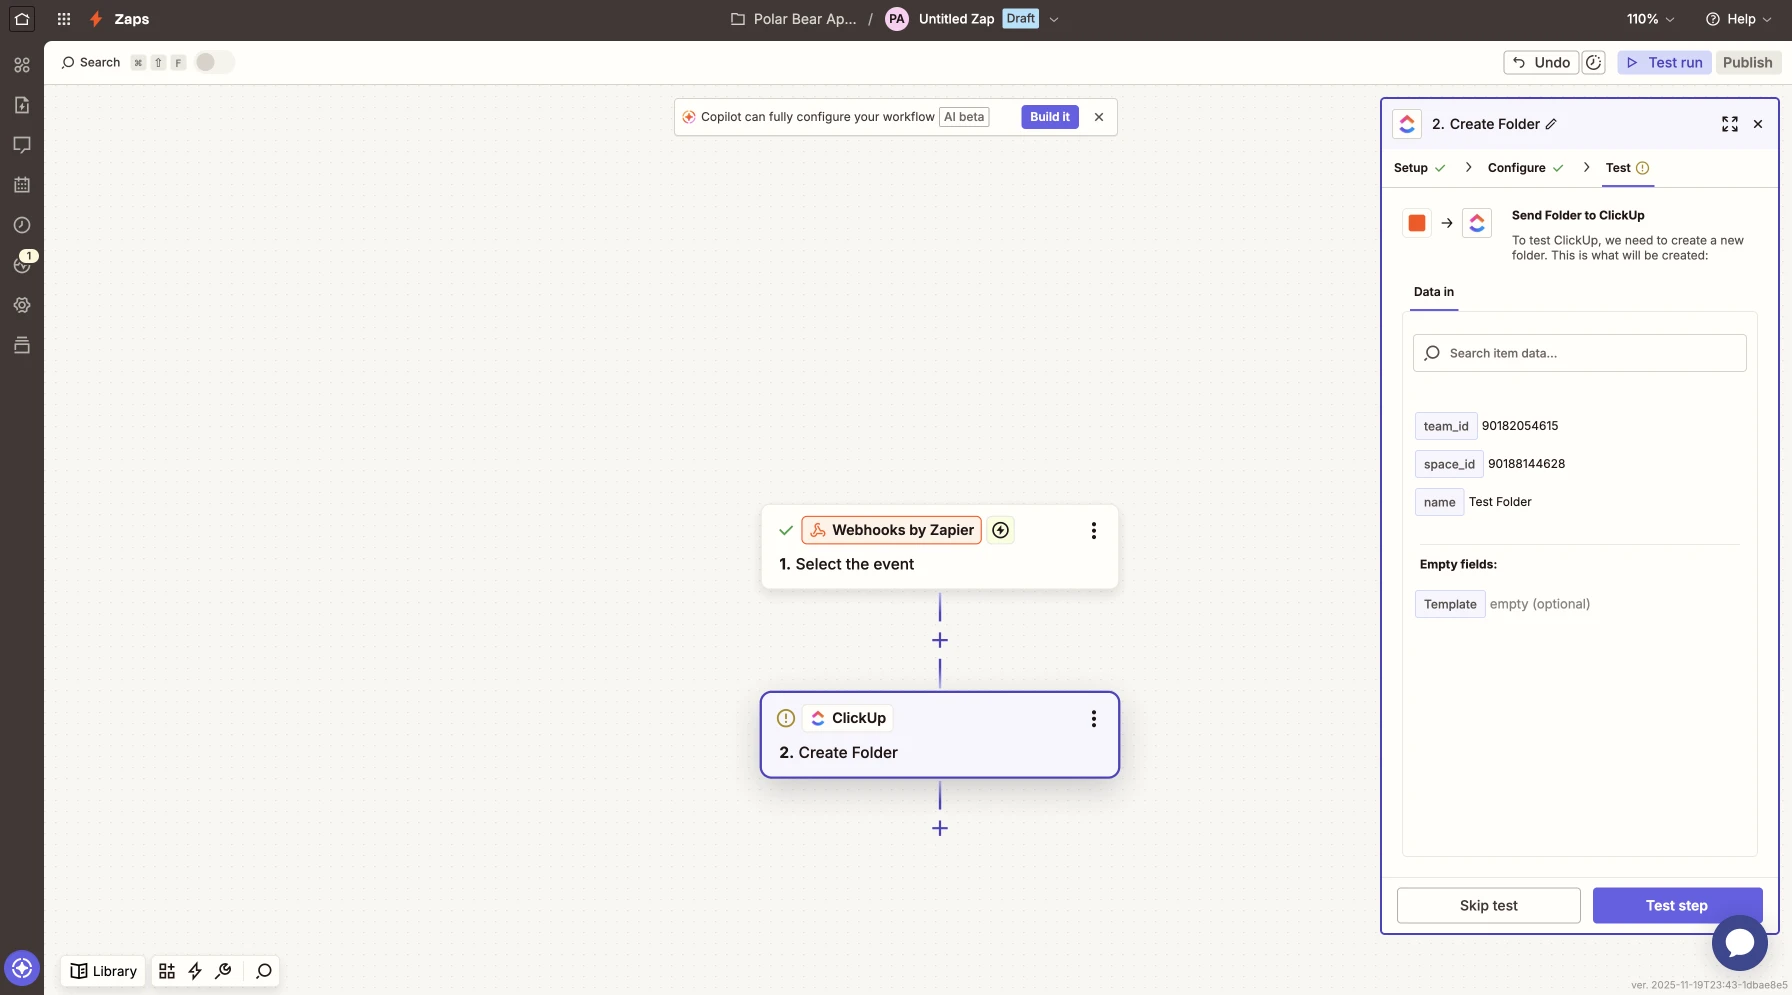Open three-dot menu on ClickUp step
The height and width of the screenshot is (995, 1792).
tap(1093, 718)
